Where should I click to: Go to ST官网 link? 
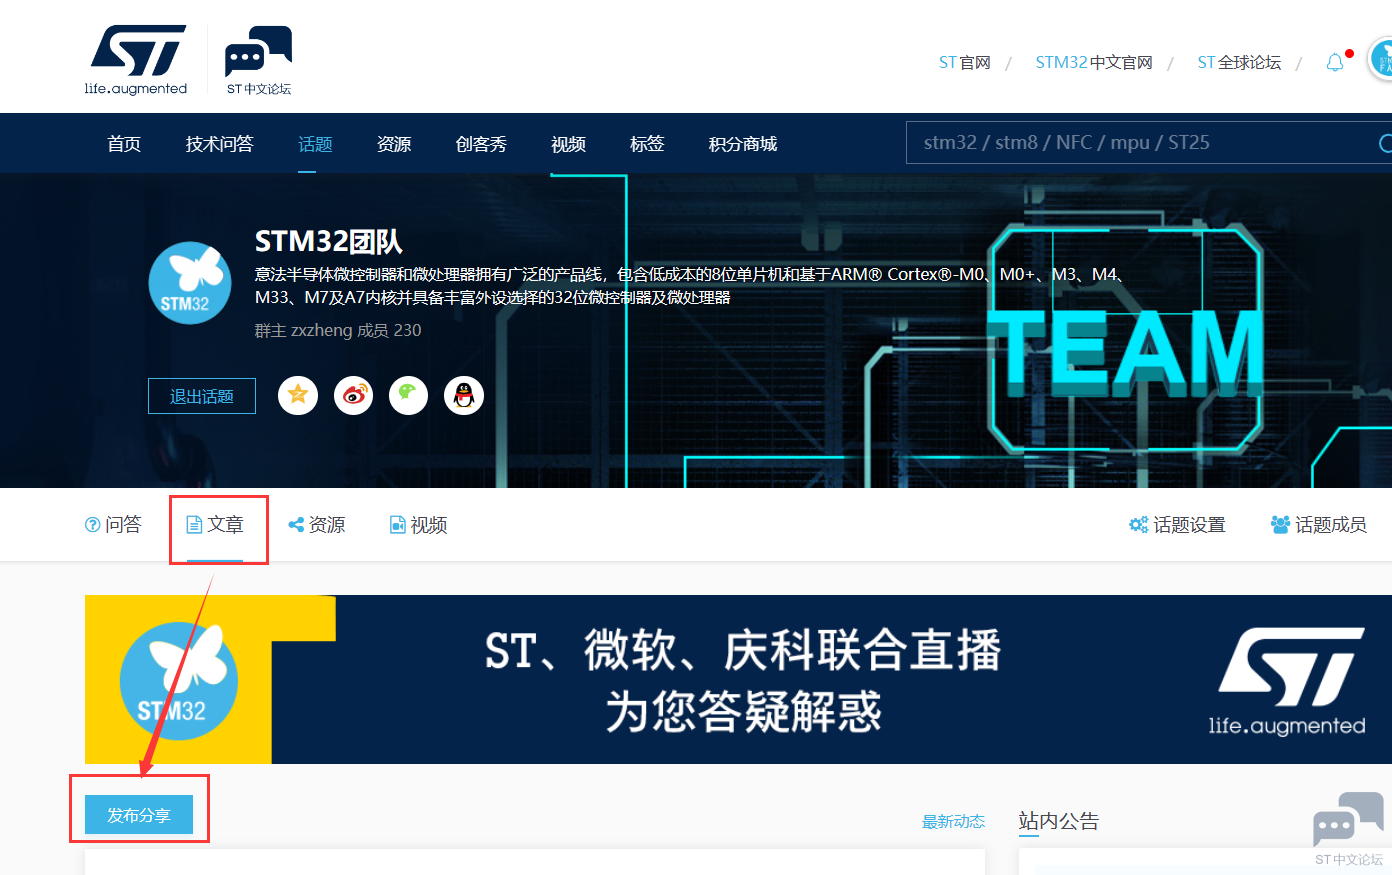pos(964,63)
